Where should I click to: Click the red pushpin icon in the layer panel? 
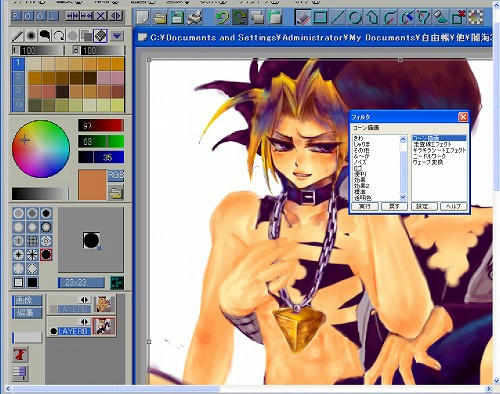[x=20, y=355]
